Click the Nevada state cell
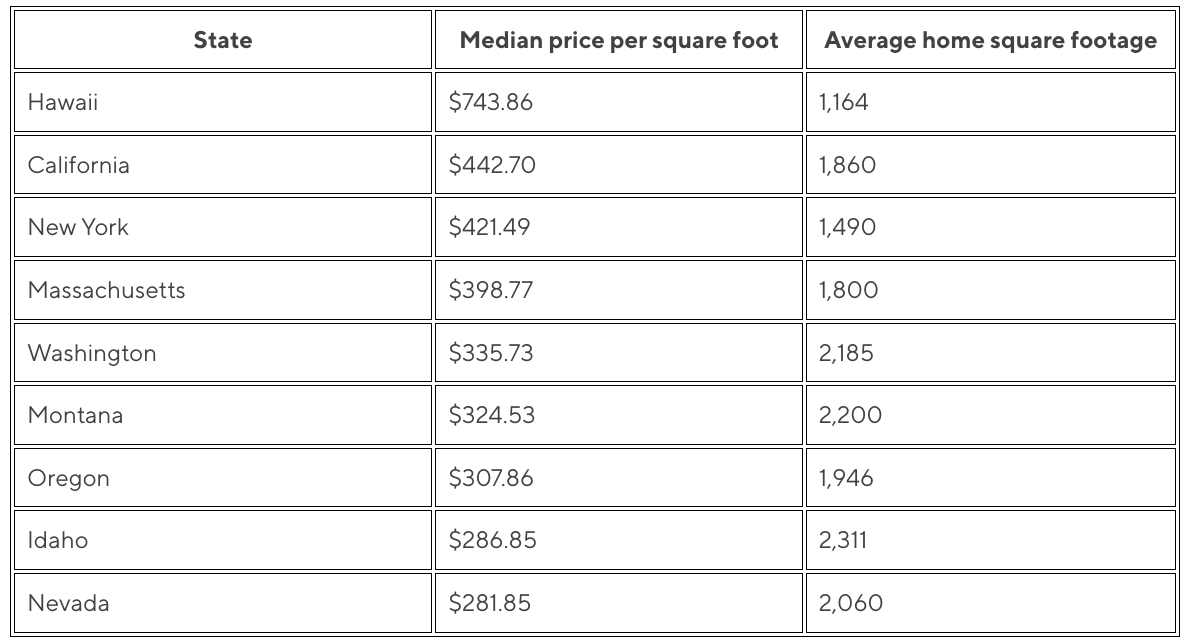Screen dimensions: 1192x644 (223, 603)
